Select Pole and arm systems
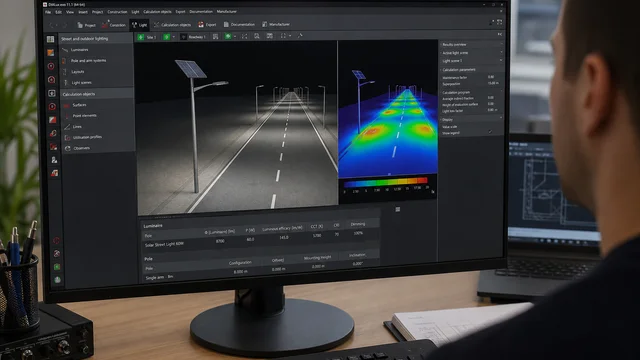The image size is (640, 360). click(88, 60)
